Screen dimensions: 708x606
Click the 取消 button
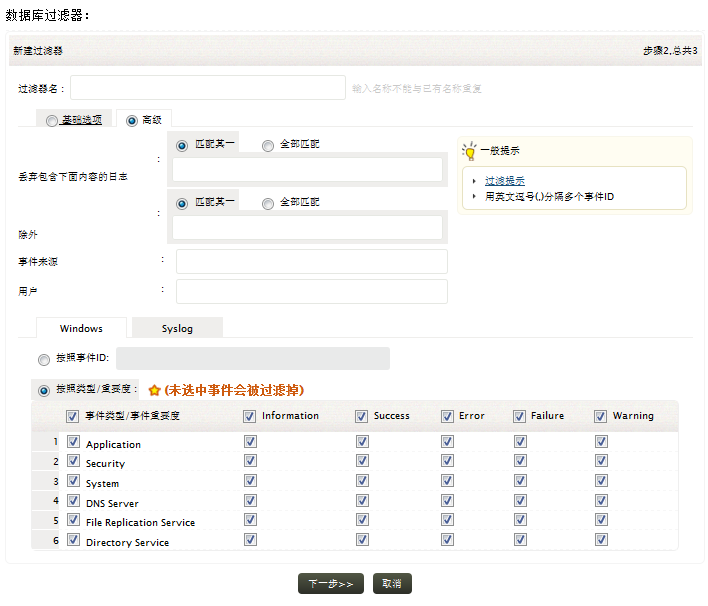point(392,584)
